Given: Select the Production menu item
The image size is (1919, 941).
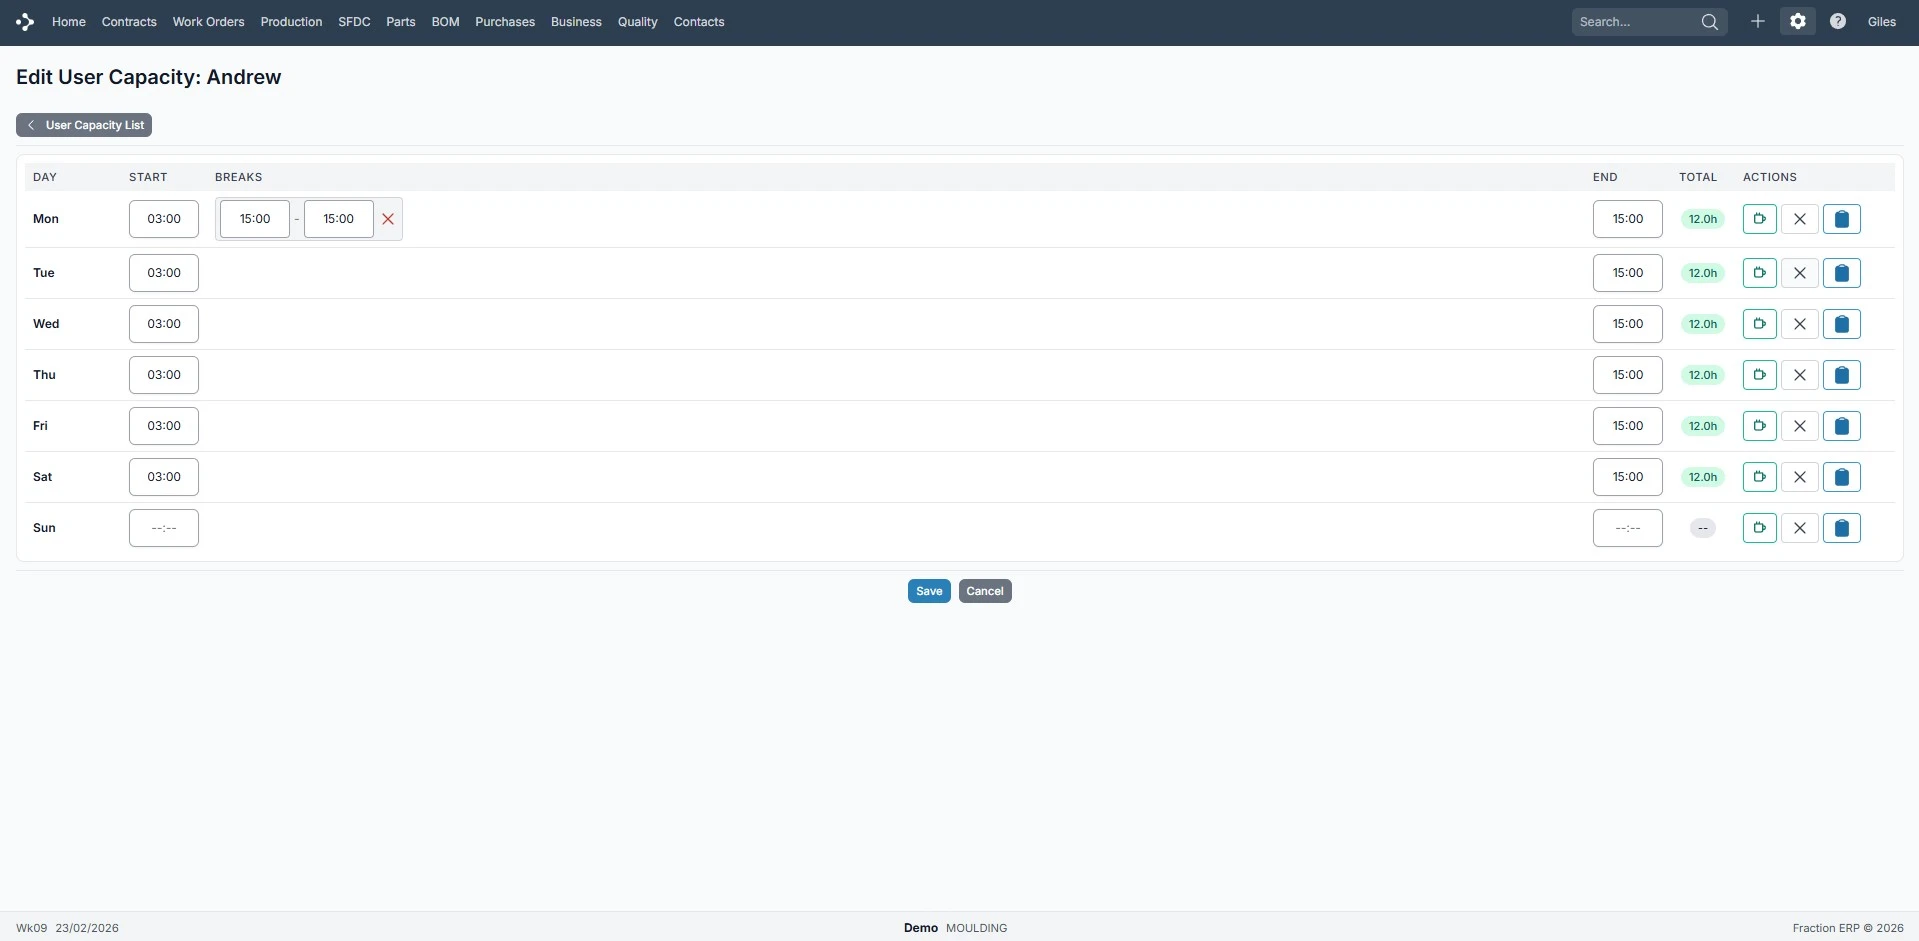Looking at the screenshot, I should click(x=290, y=21).
